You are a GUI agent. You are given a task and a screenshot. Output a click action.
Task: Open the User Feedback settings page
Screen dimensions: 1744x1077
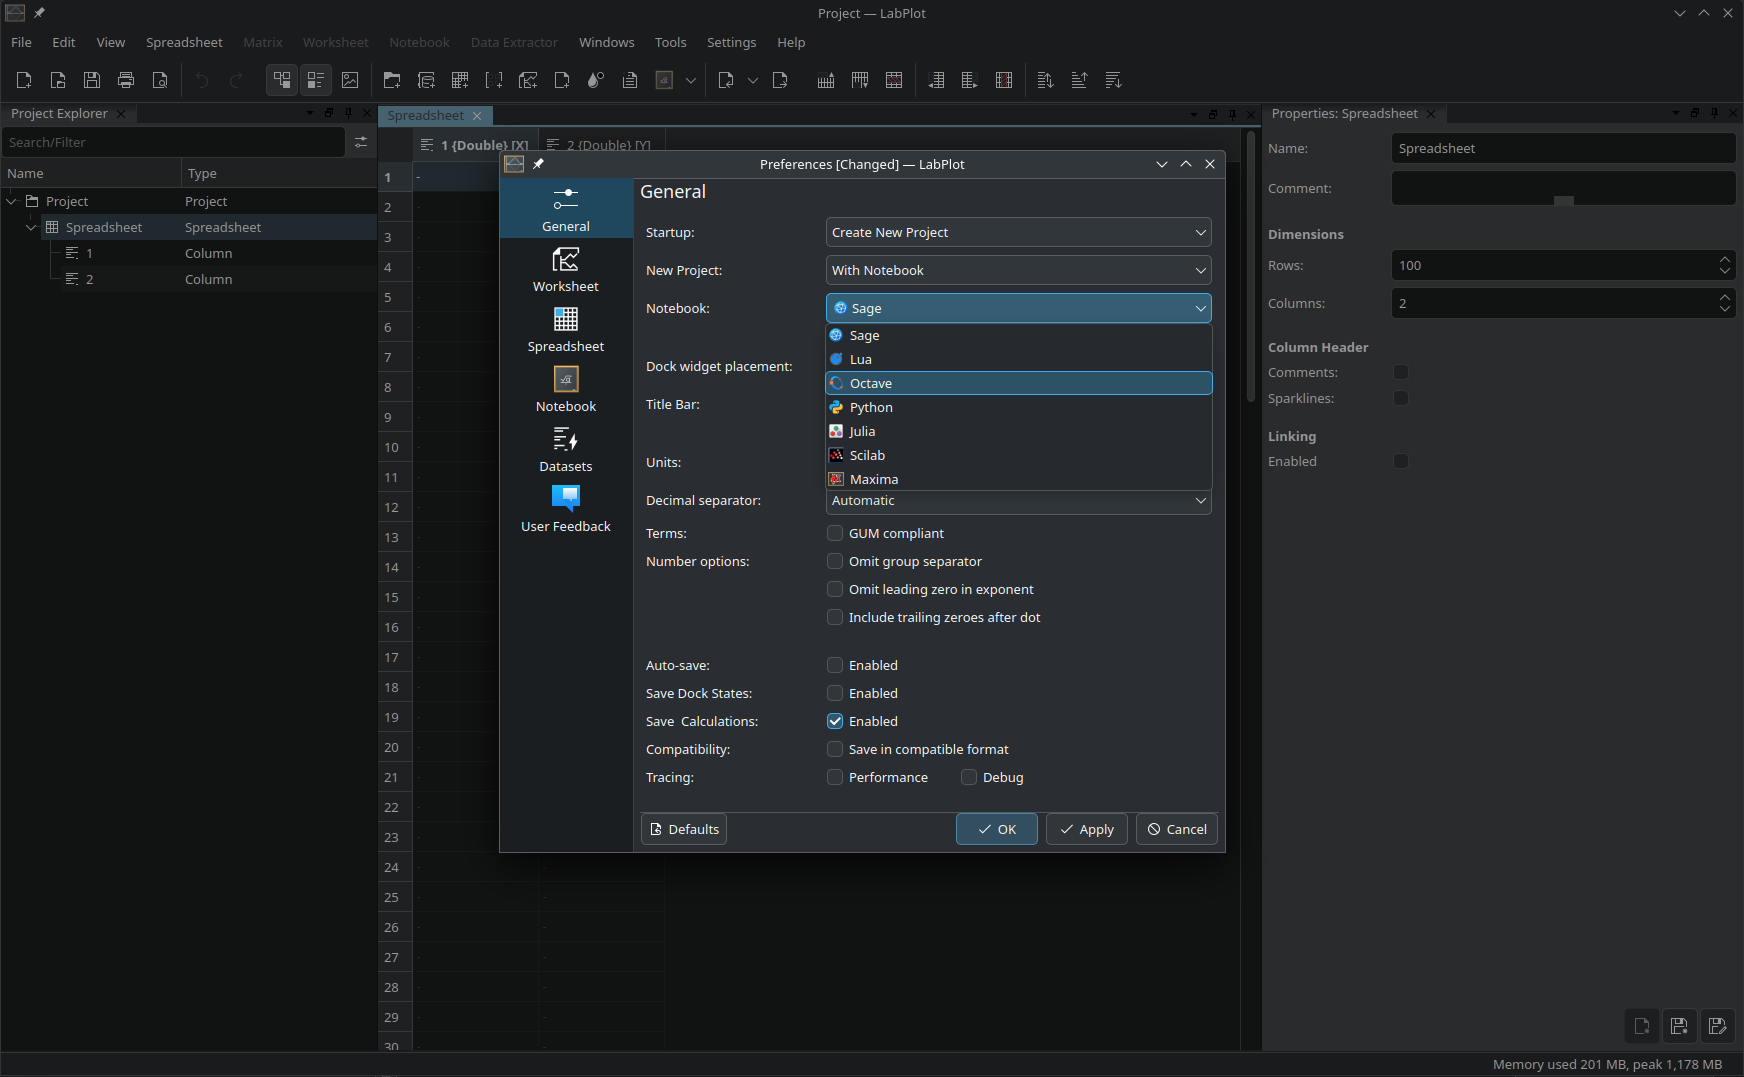565,508
